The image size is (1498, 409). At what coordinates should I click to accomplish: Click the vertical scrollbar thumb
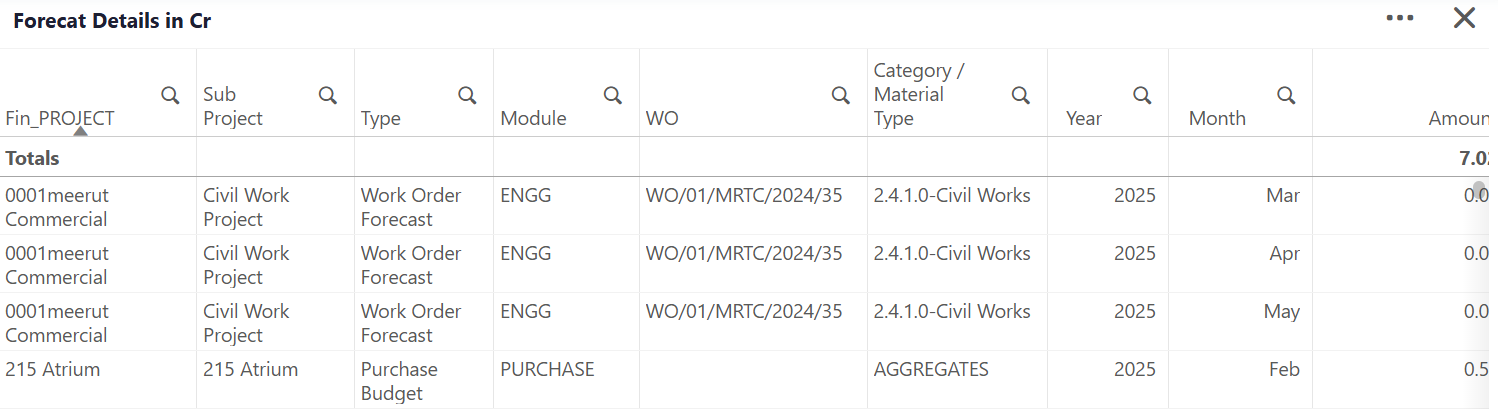click(x=1479, y=189)
